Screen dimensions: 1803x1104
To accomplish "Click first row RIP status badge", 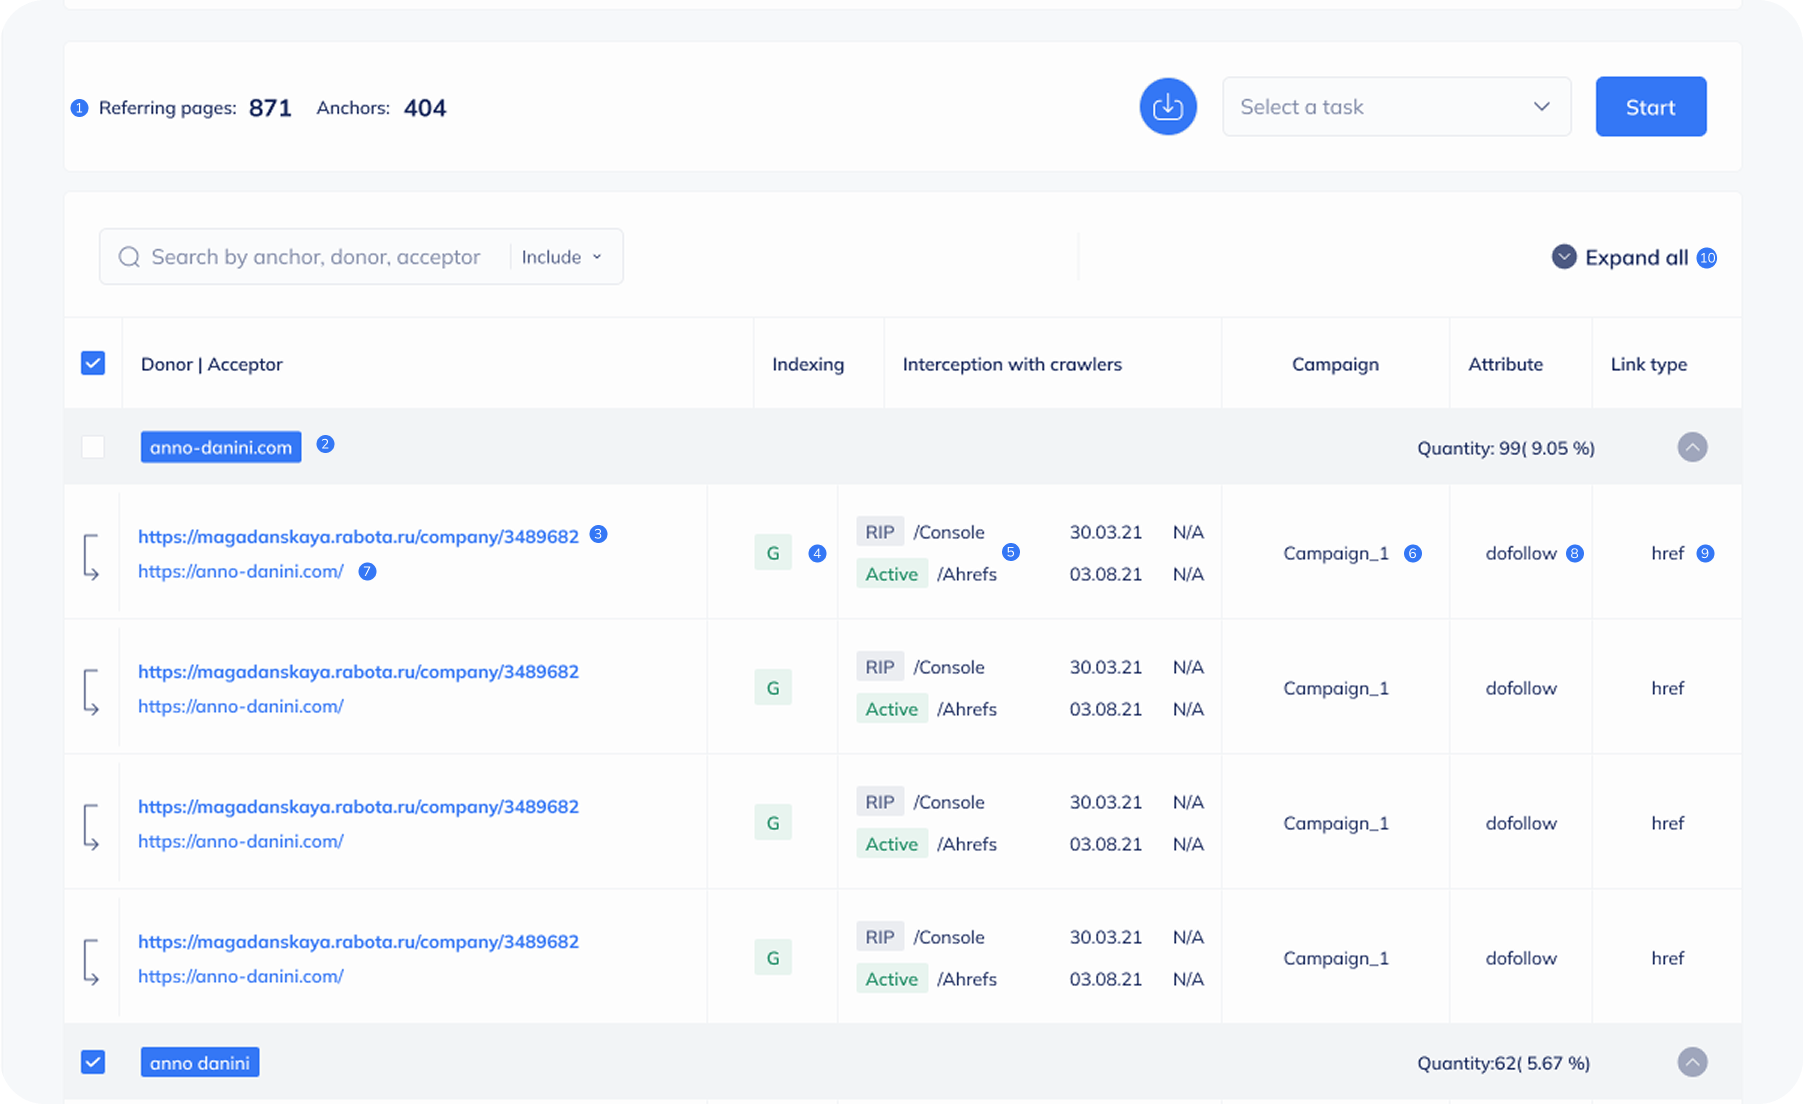I will pyautogui.click(x=880, y=532).
